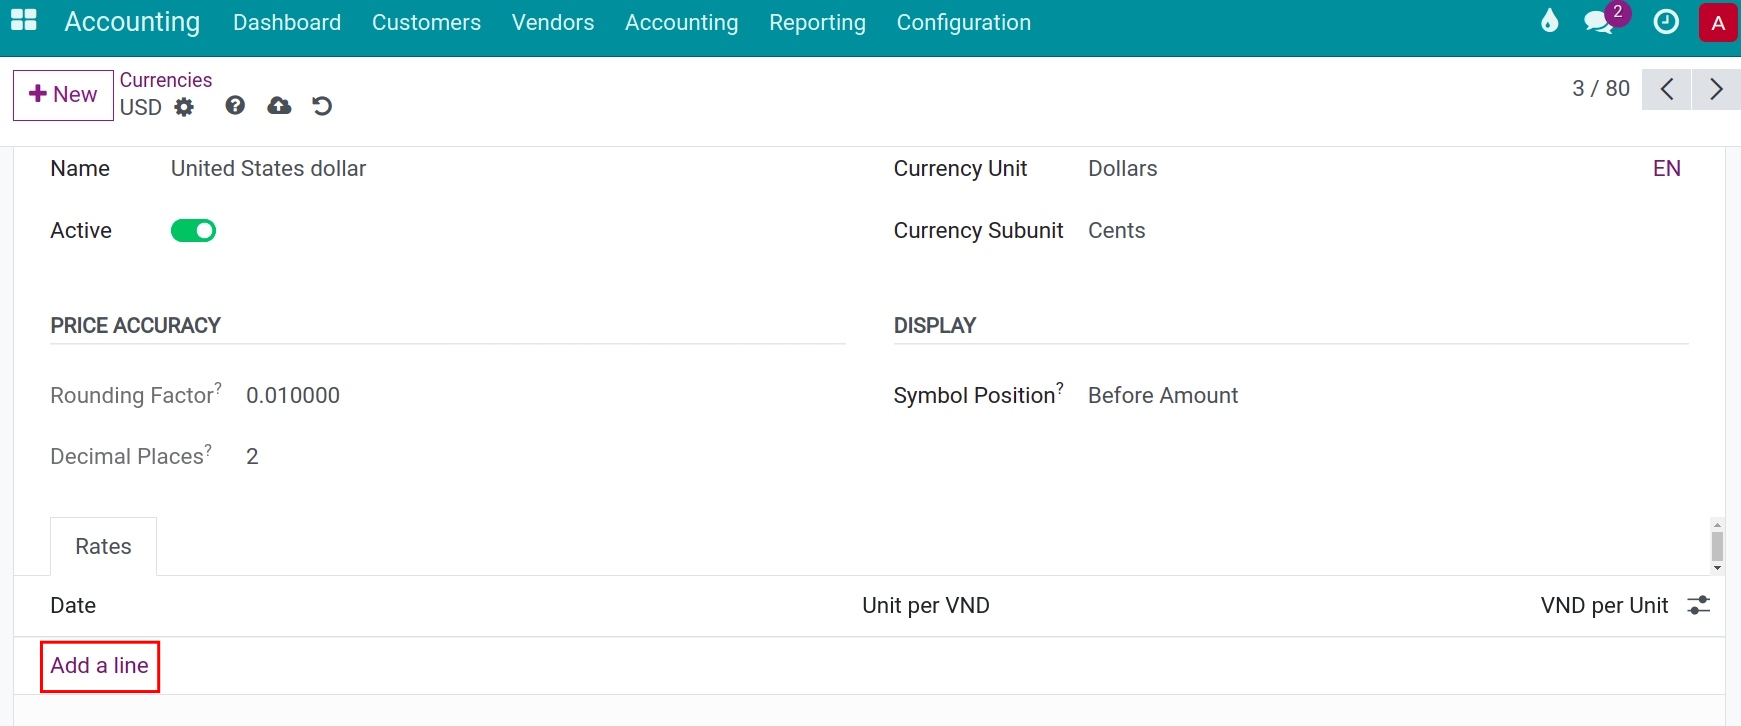The height and width of the screenshot is (726, 1741).
Task: Click the Rounding Factor help superscript
Action: [218, 387]
